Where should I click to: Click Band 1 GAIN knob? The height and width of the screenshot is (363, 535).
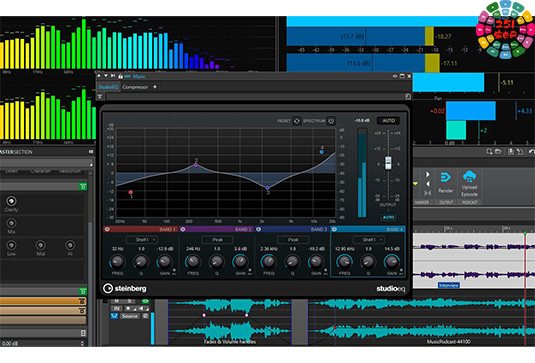(164, 262)
